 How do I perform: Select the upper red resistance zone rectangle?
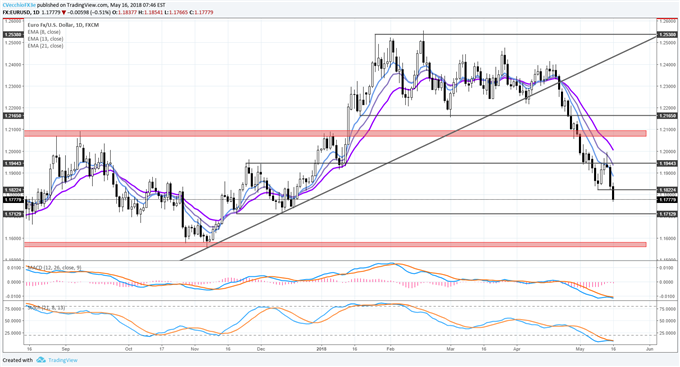pos(335,133)
